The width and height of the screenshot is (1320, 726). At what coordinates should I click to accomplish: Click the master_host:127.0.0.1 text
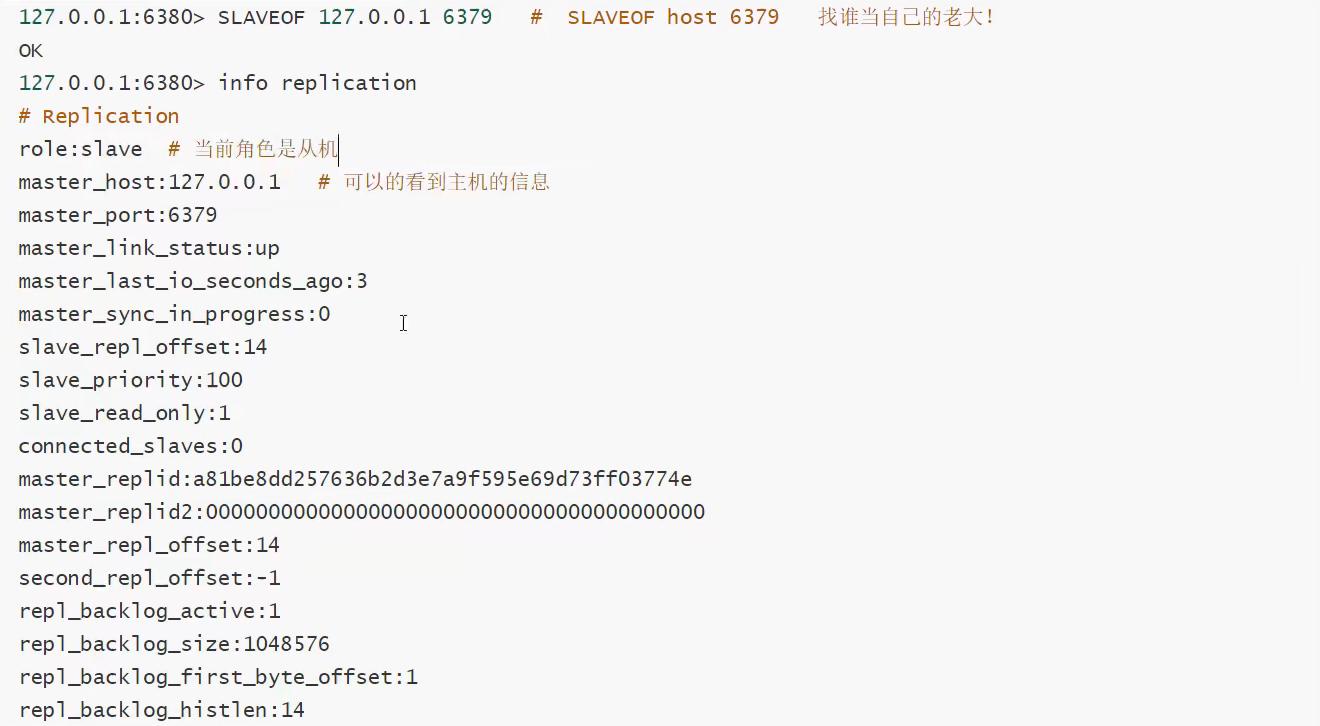click(149, 182)
